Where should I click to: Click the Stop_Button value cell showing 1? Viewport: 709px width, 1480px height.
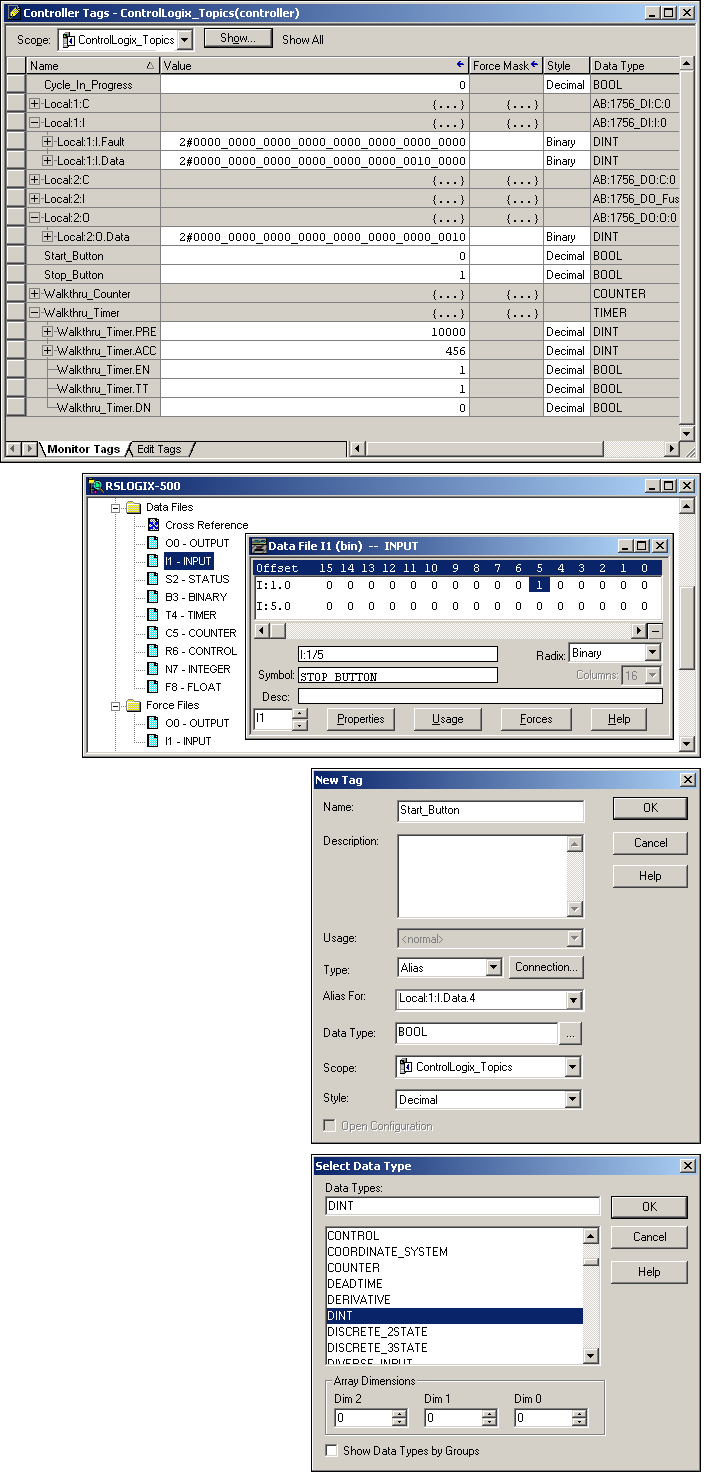click(315, 275)
